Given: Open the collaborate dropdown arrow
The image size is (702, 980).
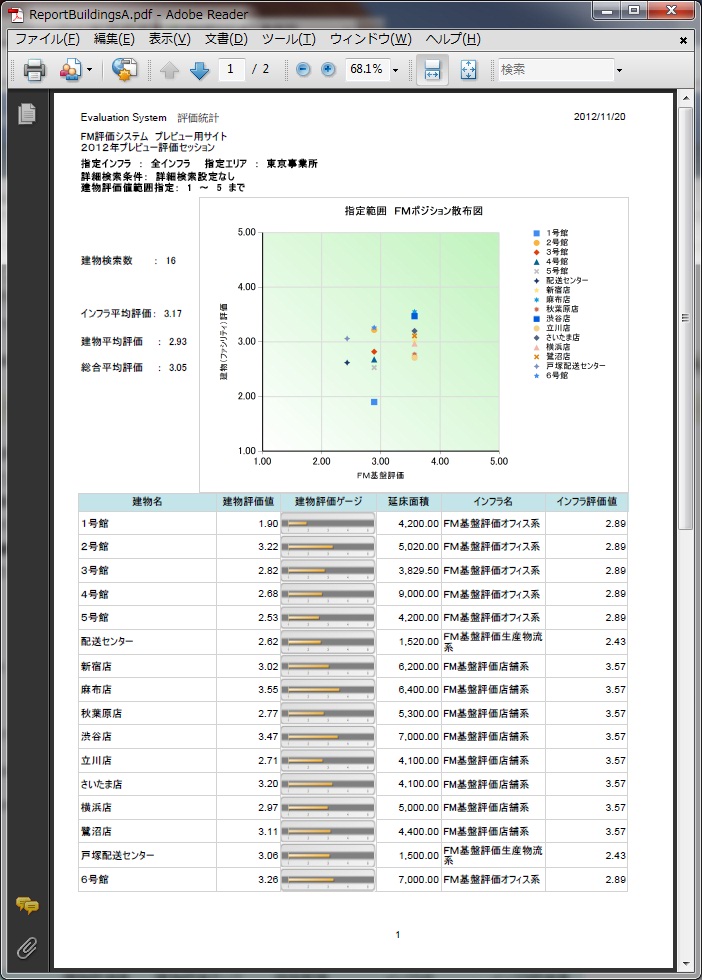Looking at the screenshot, I should pyautogui.click(x=89, y=70).
